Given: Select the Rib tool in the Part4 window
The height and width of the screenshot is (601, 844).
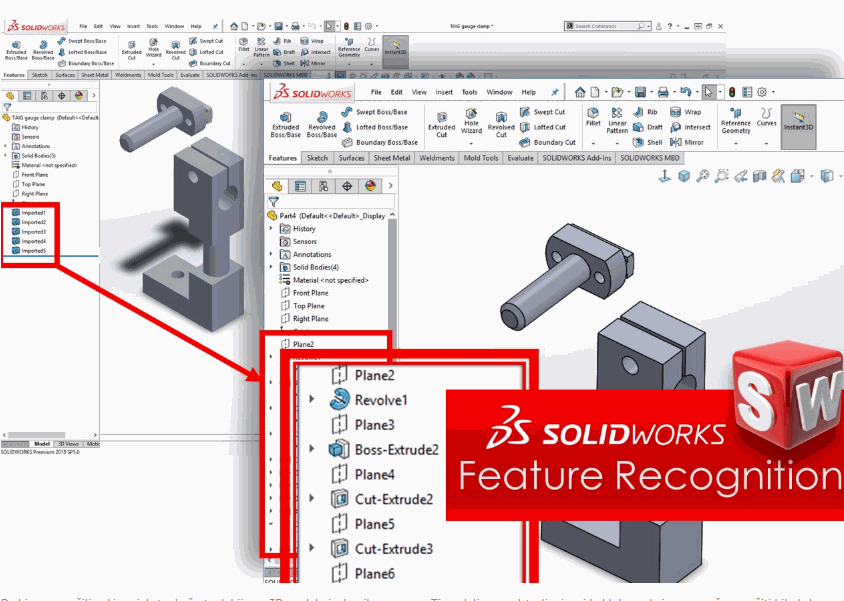Looking at the screenshot, I should pos(645,112).
